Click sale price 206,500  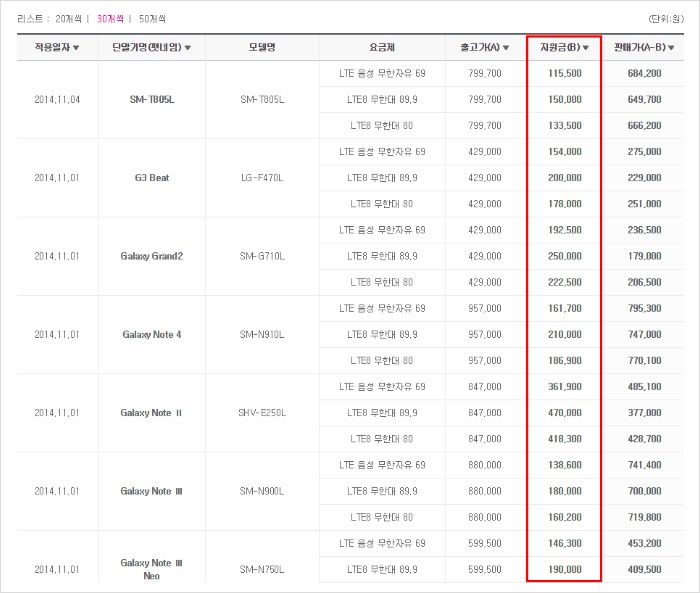tap(644, 282)
